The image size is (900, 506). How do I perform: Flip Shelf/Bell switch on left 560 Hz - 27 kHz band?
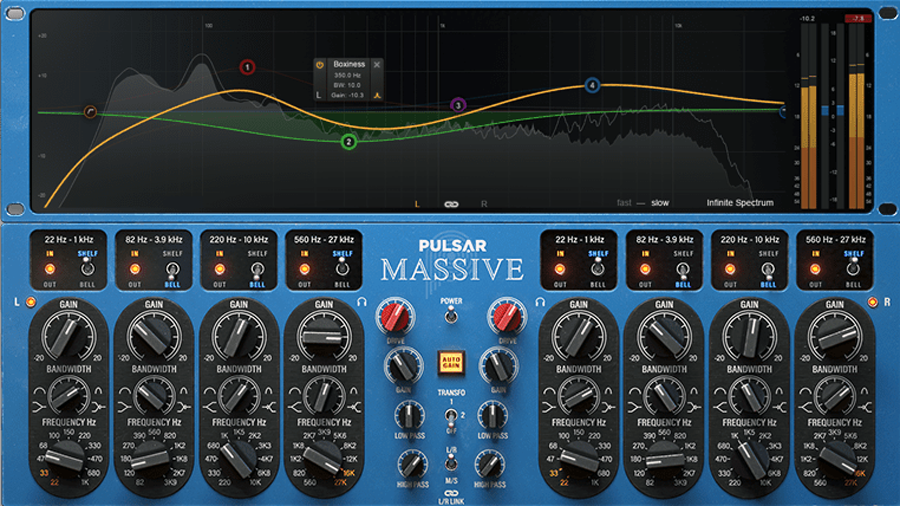(342, 267)
